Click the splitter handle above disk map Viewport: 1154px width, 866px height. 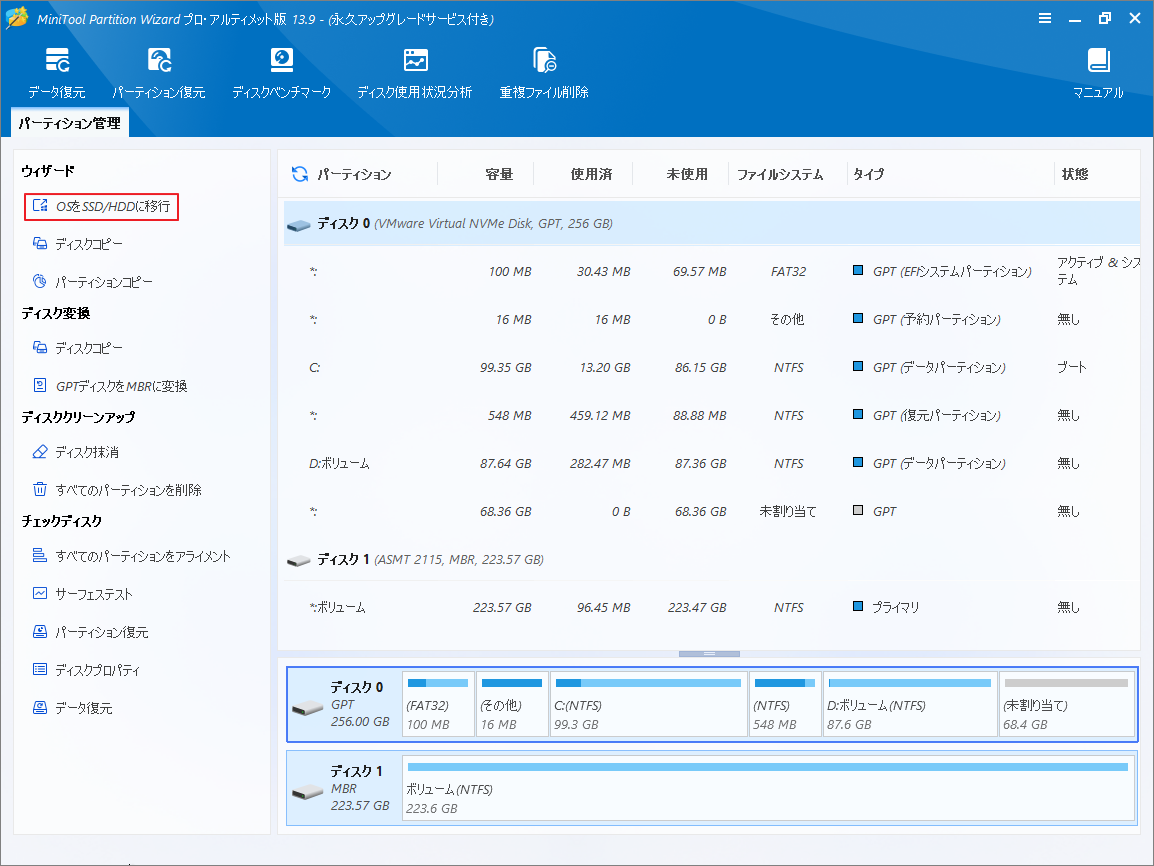709,654
